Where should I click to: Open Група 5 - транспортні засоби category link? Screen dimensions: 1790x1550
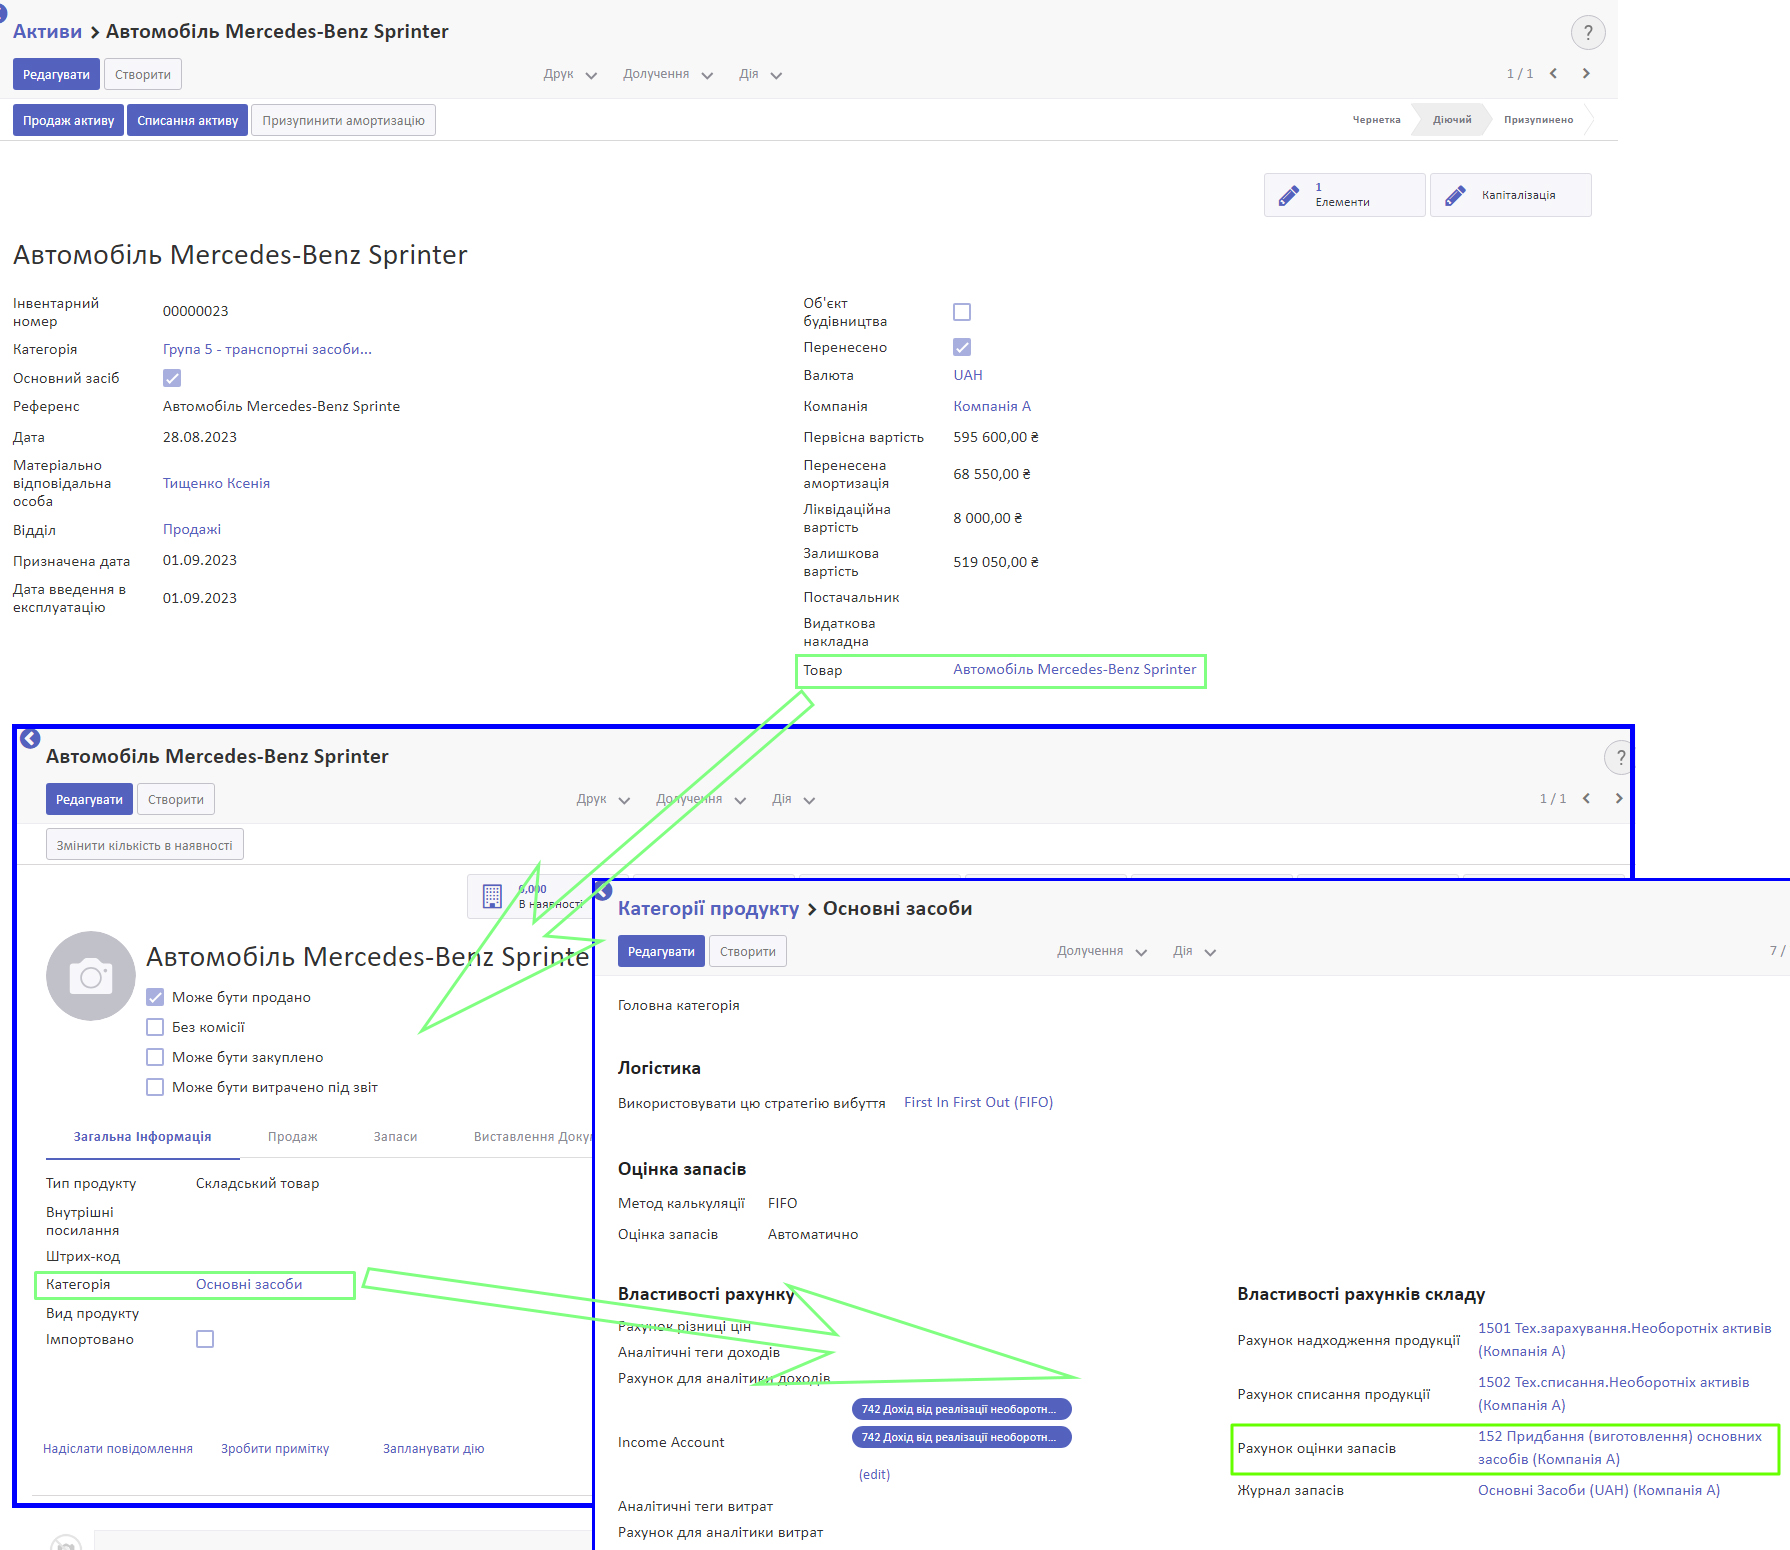(267, 349)
